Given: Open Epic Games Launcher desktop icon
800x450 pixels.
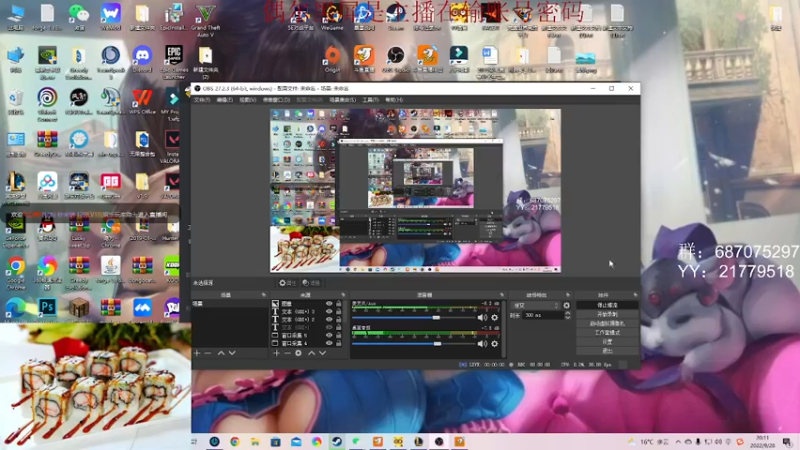Looking at the screenshot, I should 173,60.
